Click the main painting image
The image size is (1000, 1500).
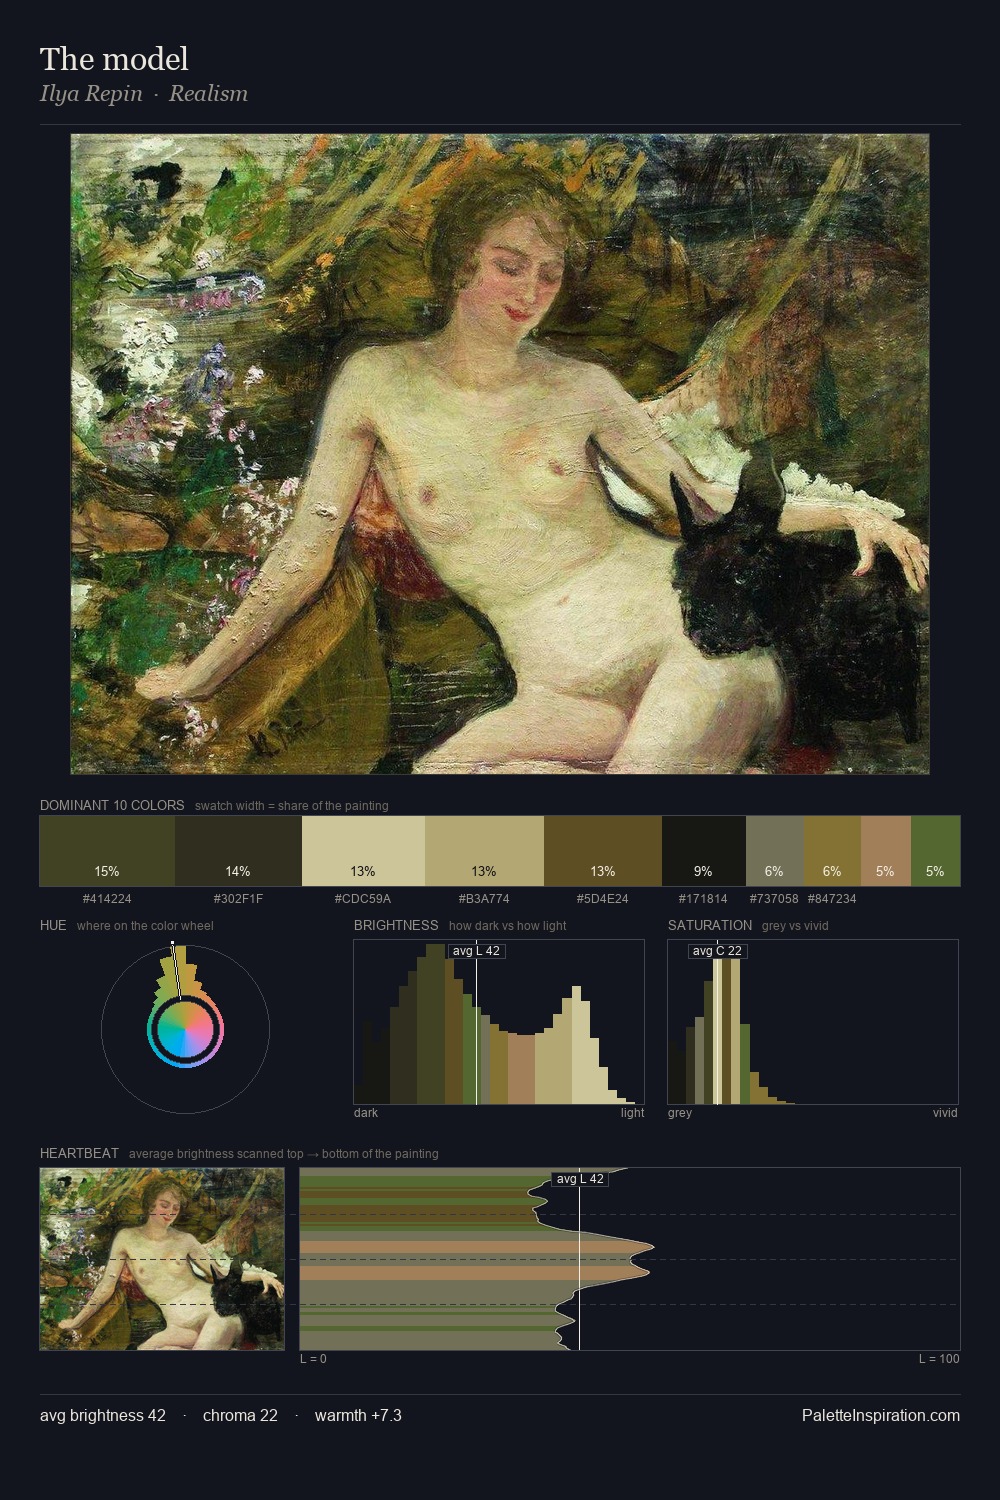coord(500,454)
